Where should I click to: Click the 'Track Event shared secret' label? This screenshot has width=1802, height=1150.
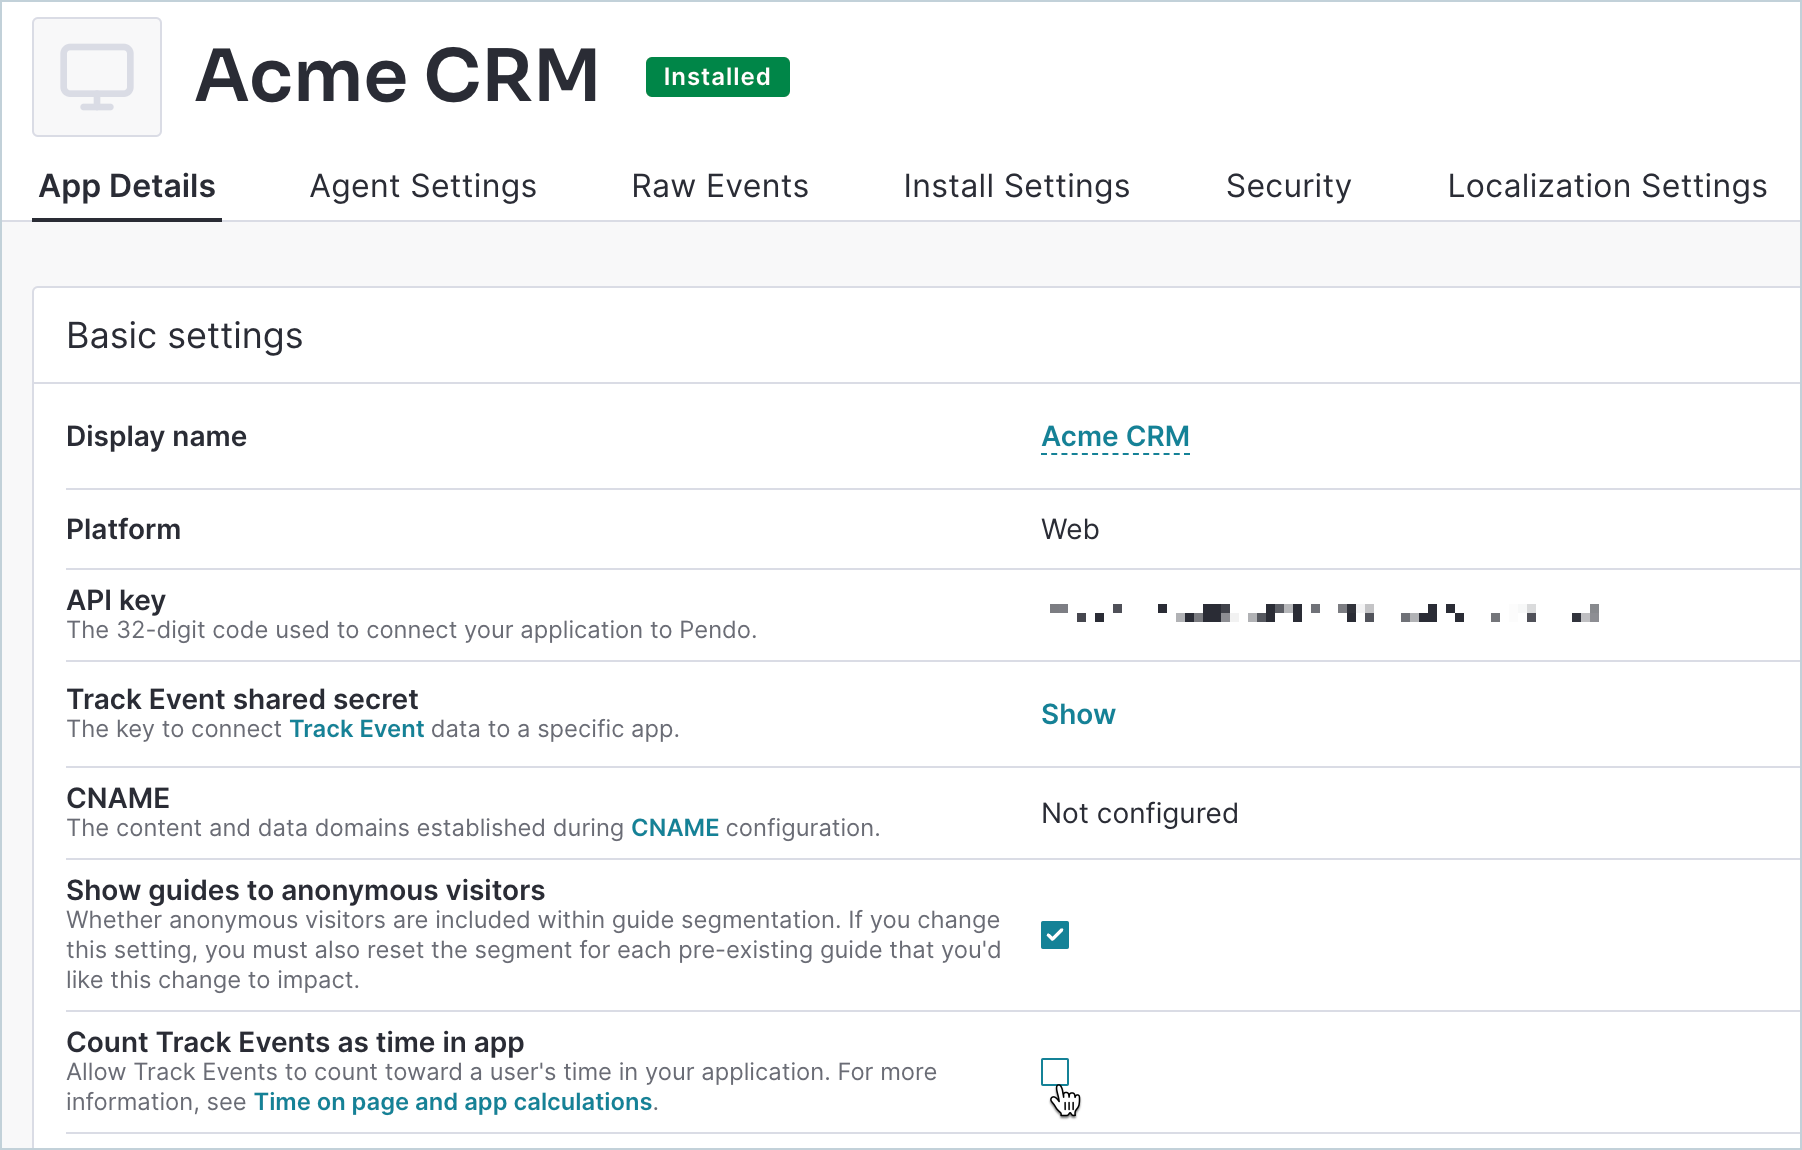pos(242,699)
